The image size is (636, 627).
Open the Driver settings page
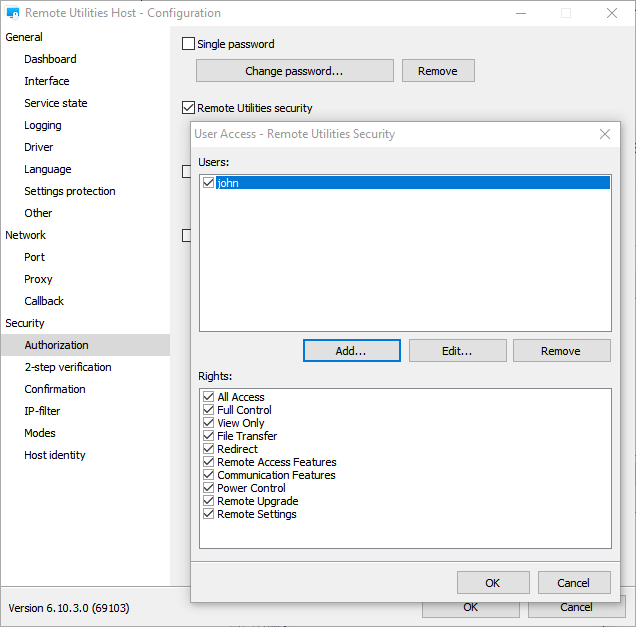pos(39,147)
